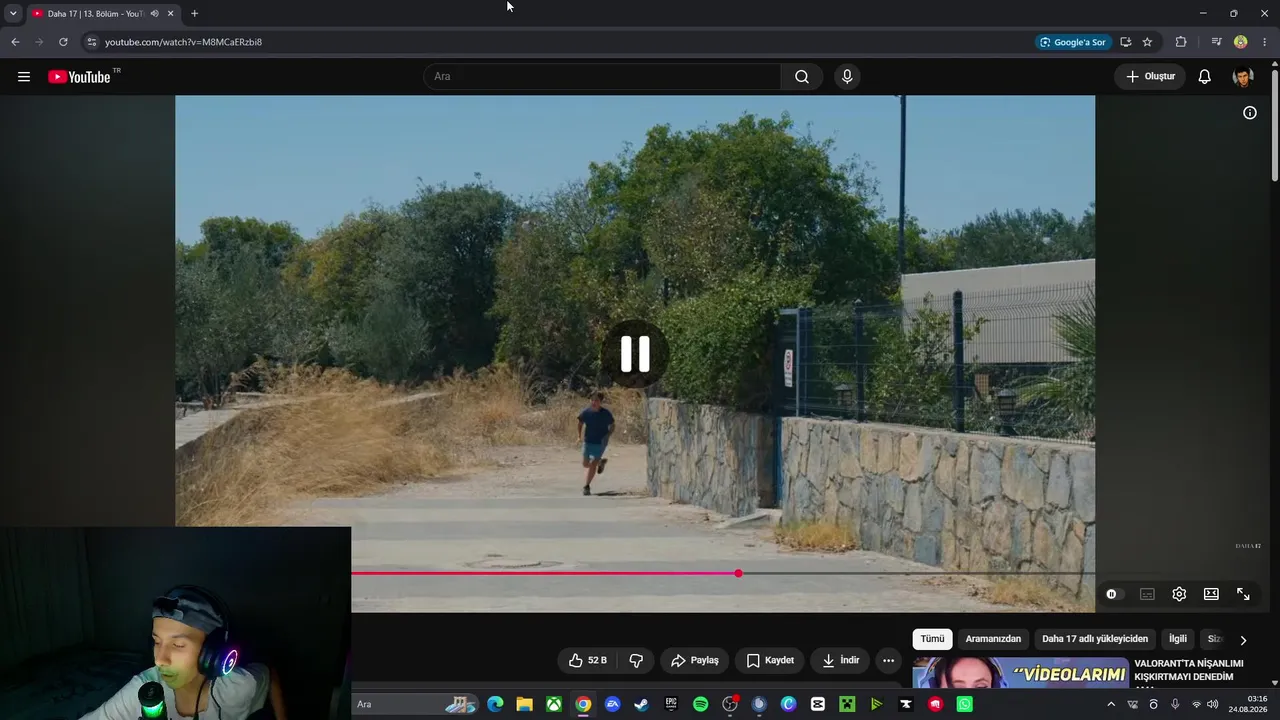Open a new browser tab

[x=194, y=14]
